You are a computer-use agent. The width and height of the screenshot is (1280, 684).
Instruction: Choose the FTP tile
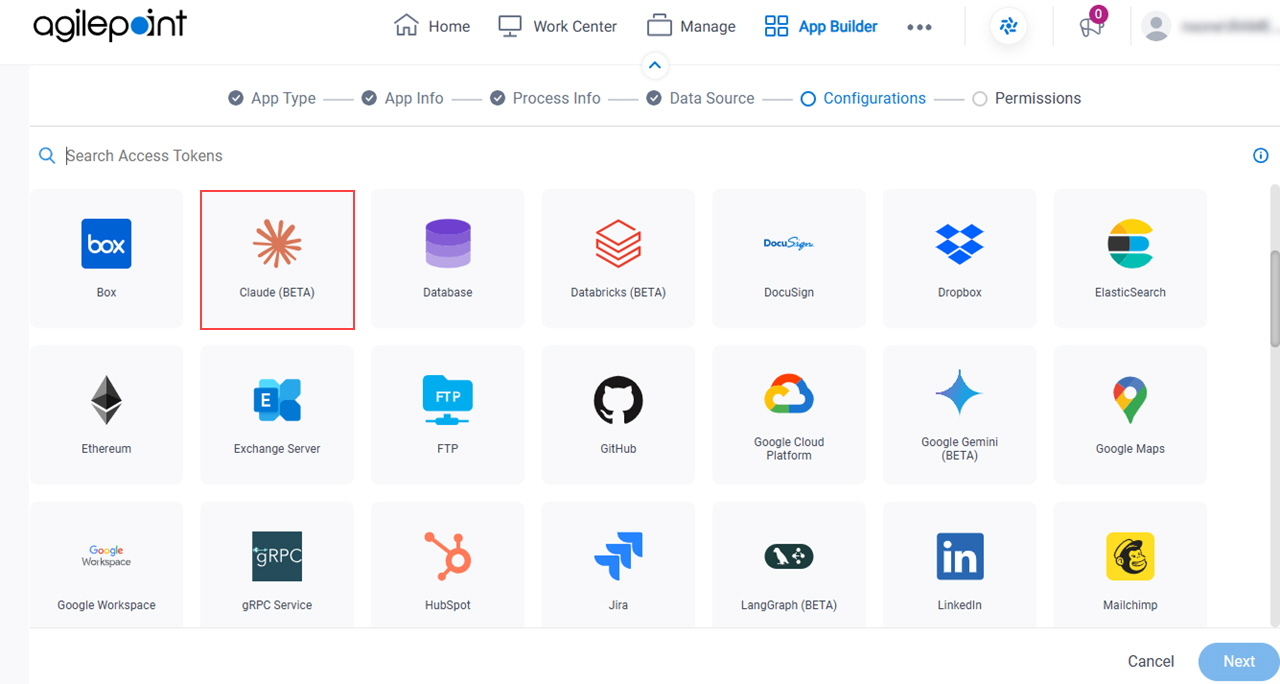point(448,415)
